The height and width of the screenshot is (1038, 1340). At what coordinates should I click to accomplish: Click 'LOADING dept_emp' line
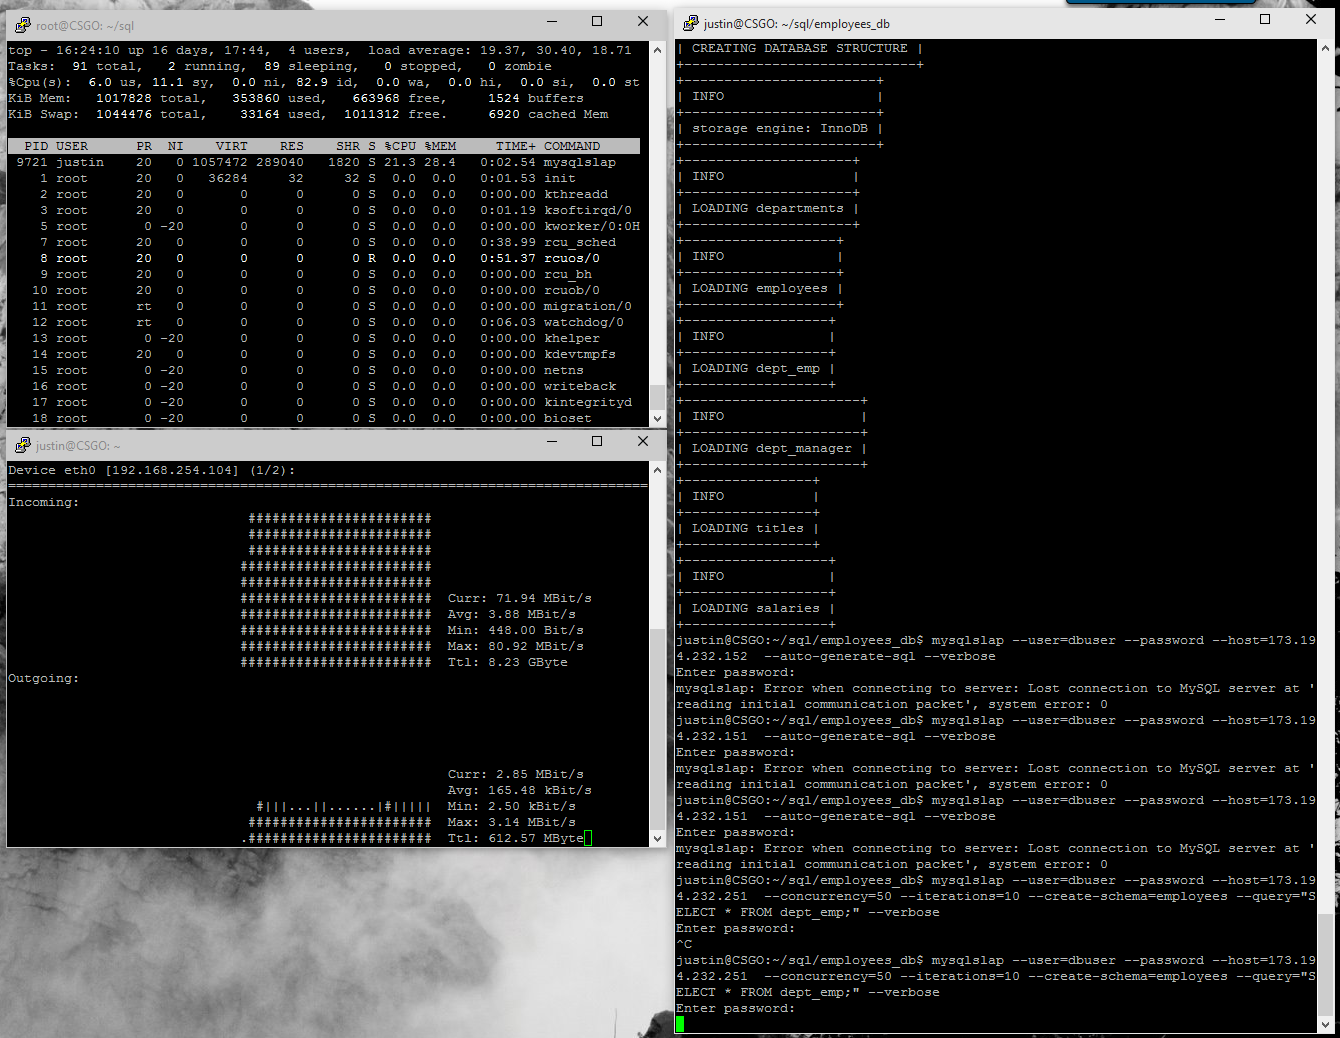point(756,368)
